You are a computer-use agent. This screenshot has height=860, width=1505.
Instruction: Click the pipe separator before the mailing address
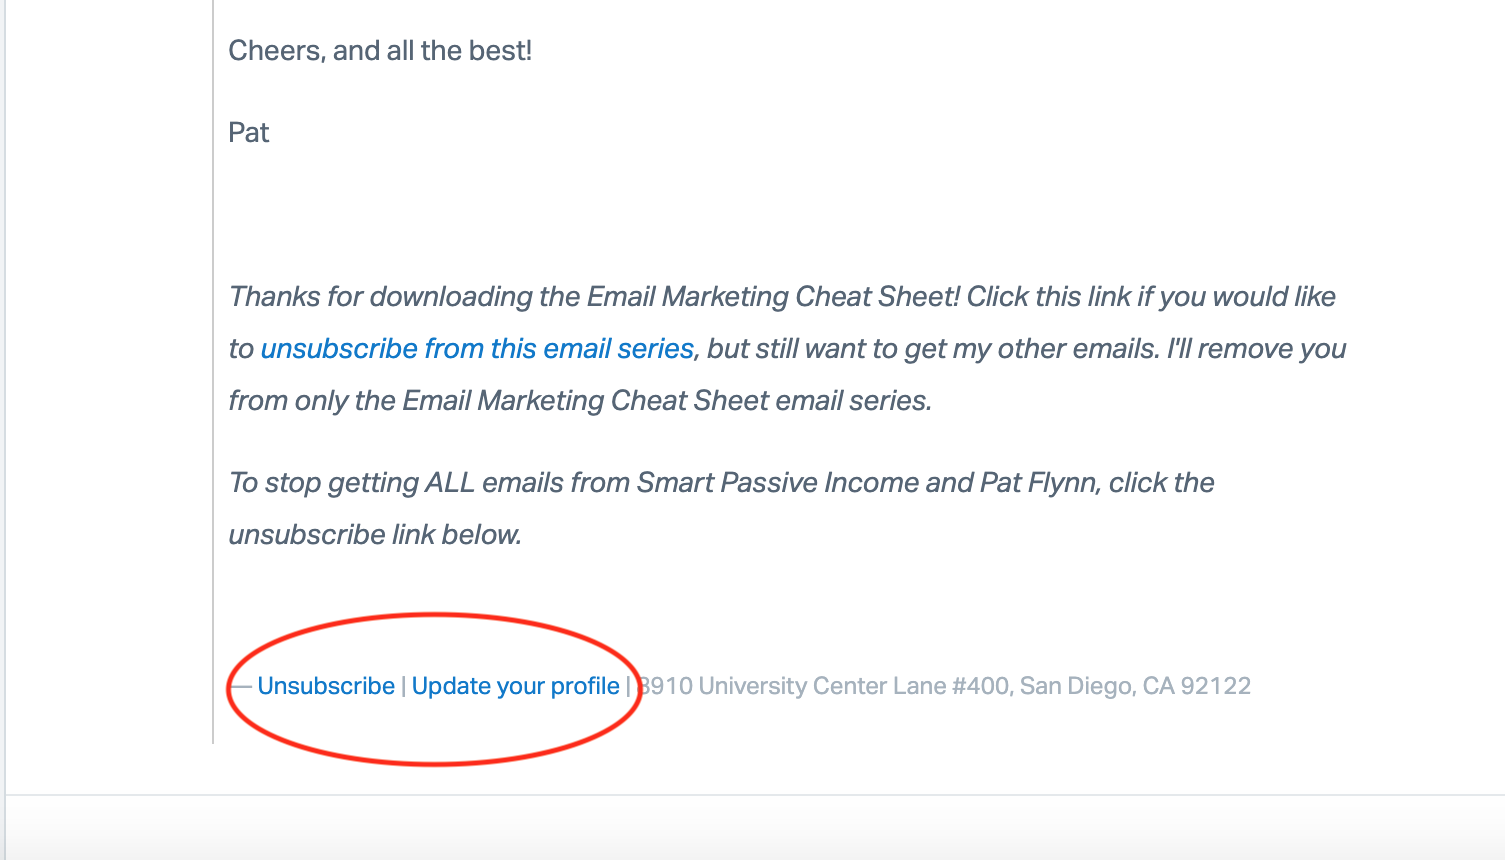628,686
